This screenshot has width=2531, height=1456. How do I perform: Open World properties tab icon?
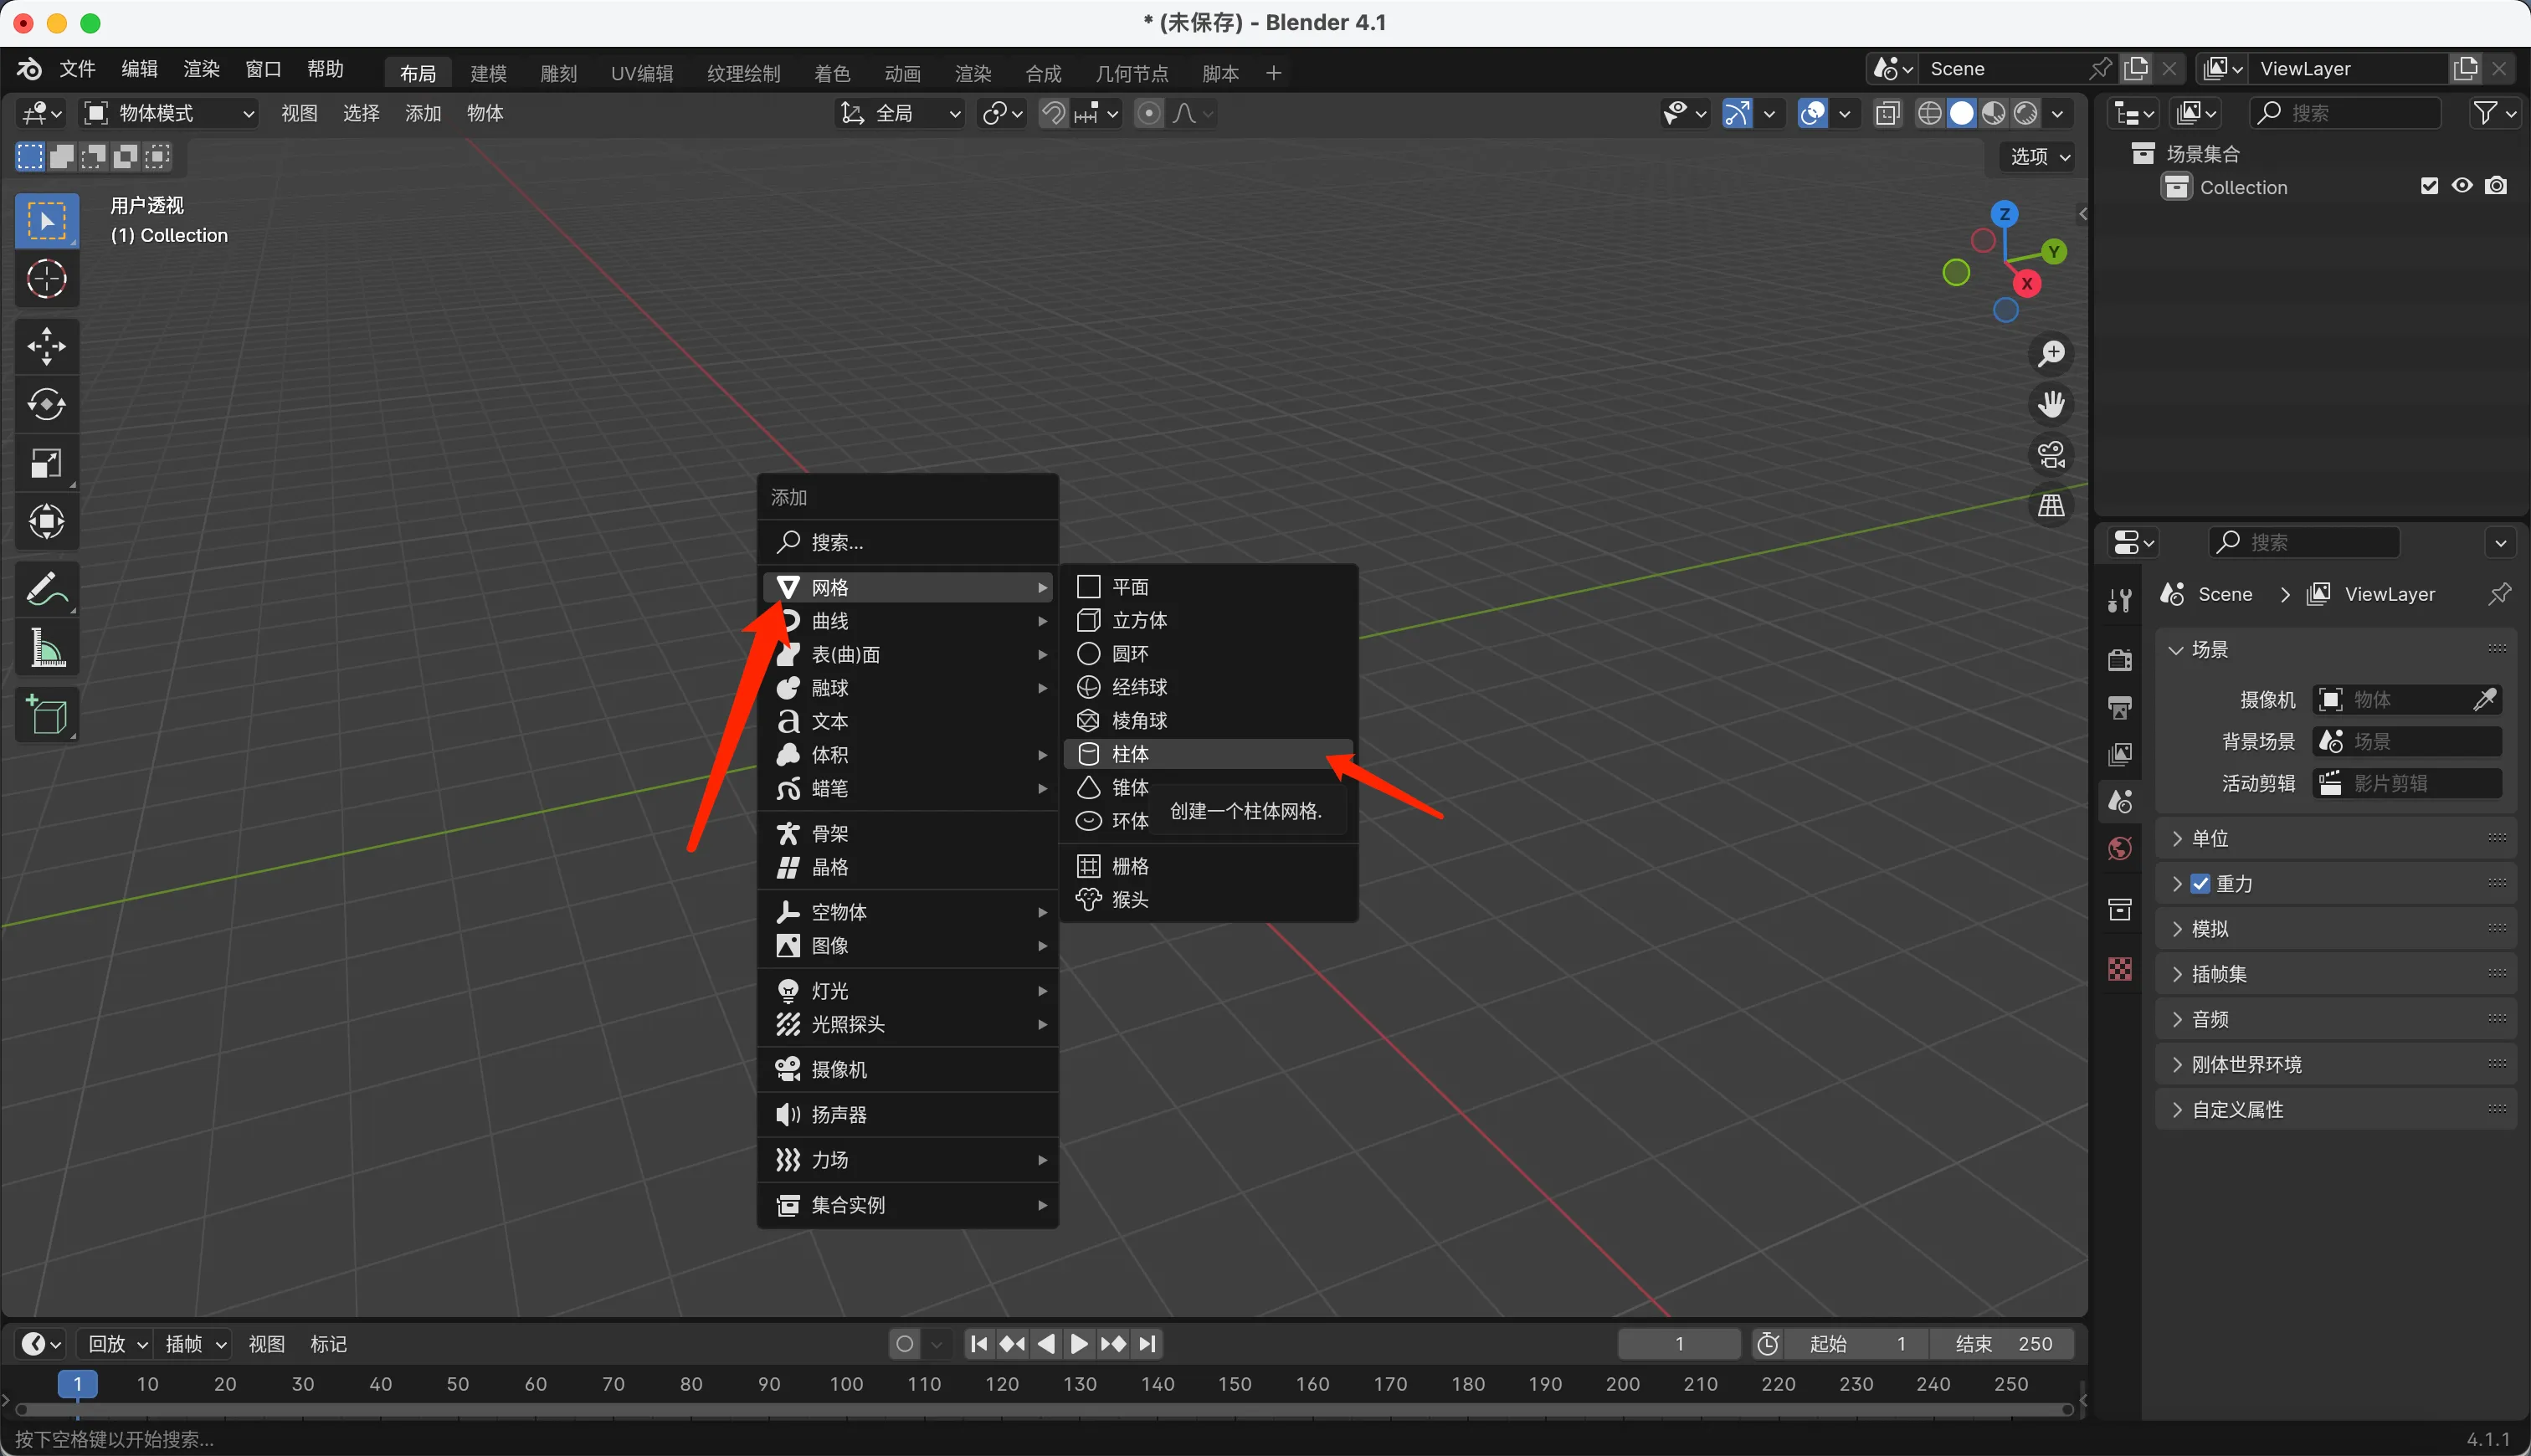pyautogui.click(x=2119, y=849)
